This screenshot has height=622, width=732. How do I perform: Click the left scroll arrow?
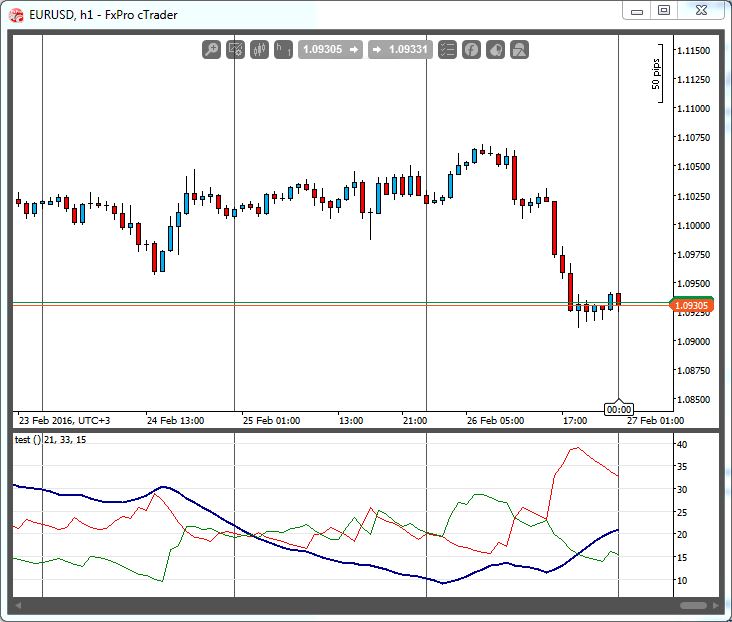[x=18, y=606]
